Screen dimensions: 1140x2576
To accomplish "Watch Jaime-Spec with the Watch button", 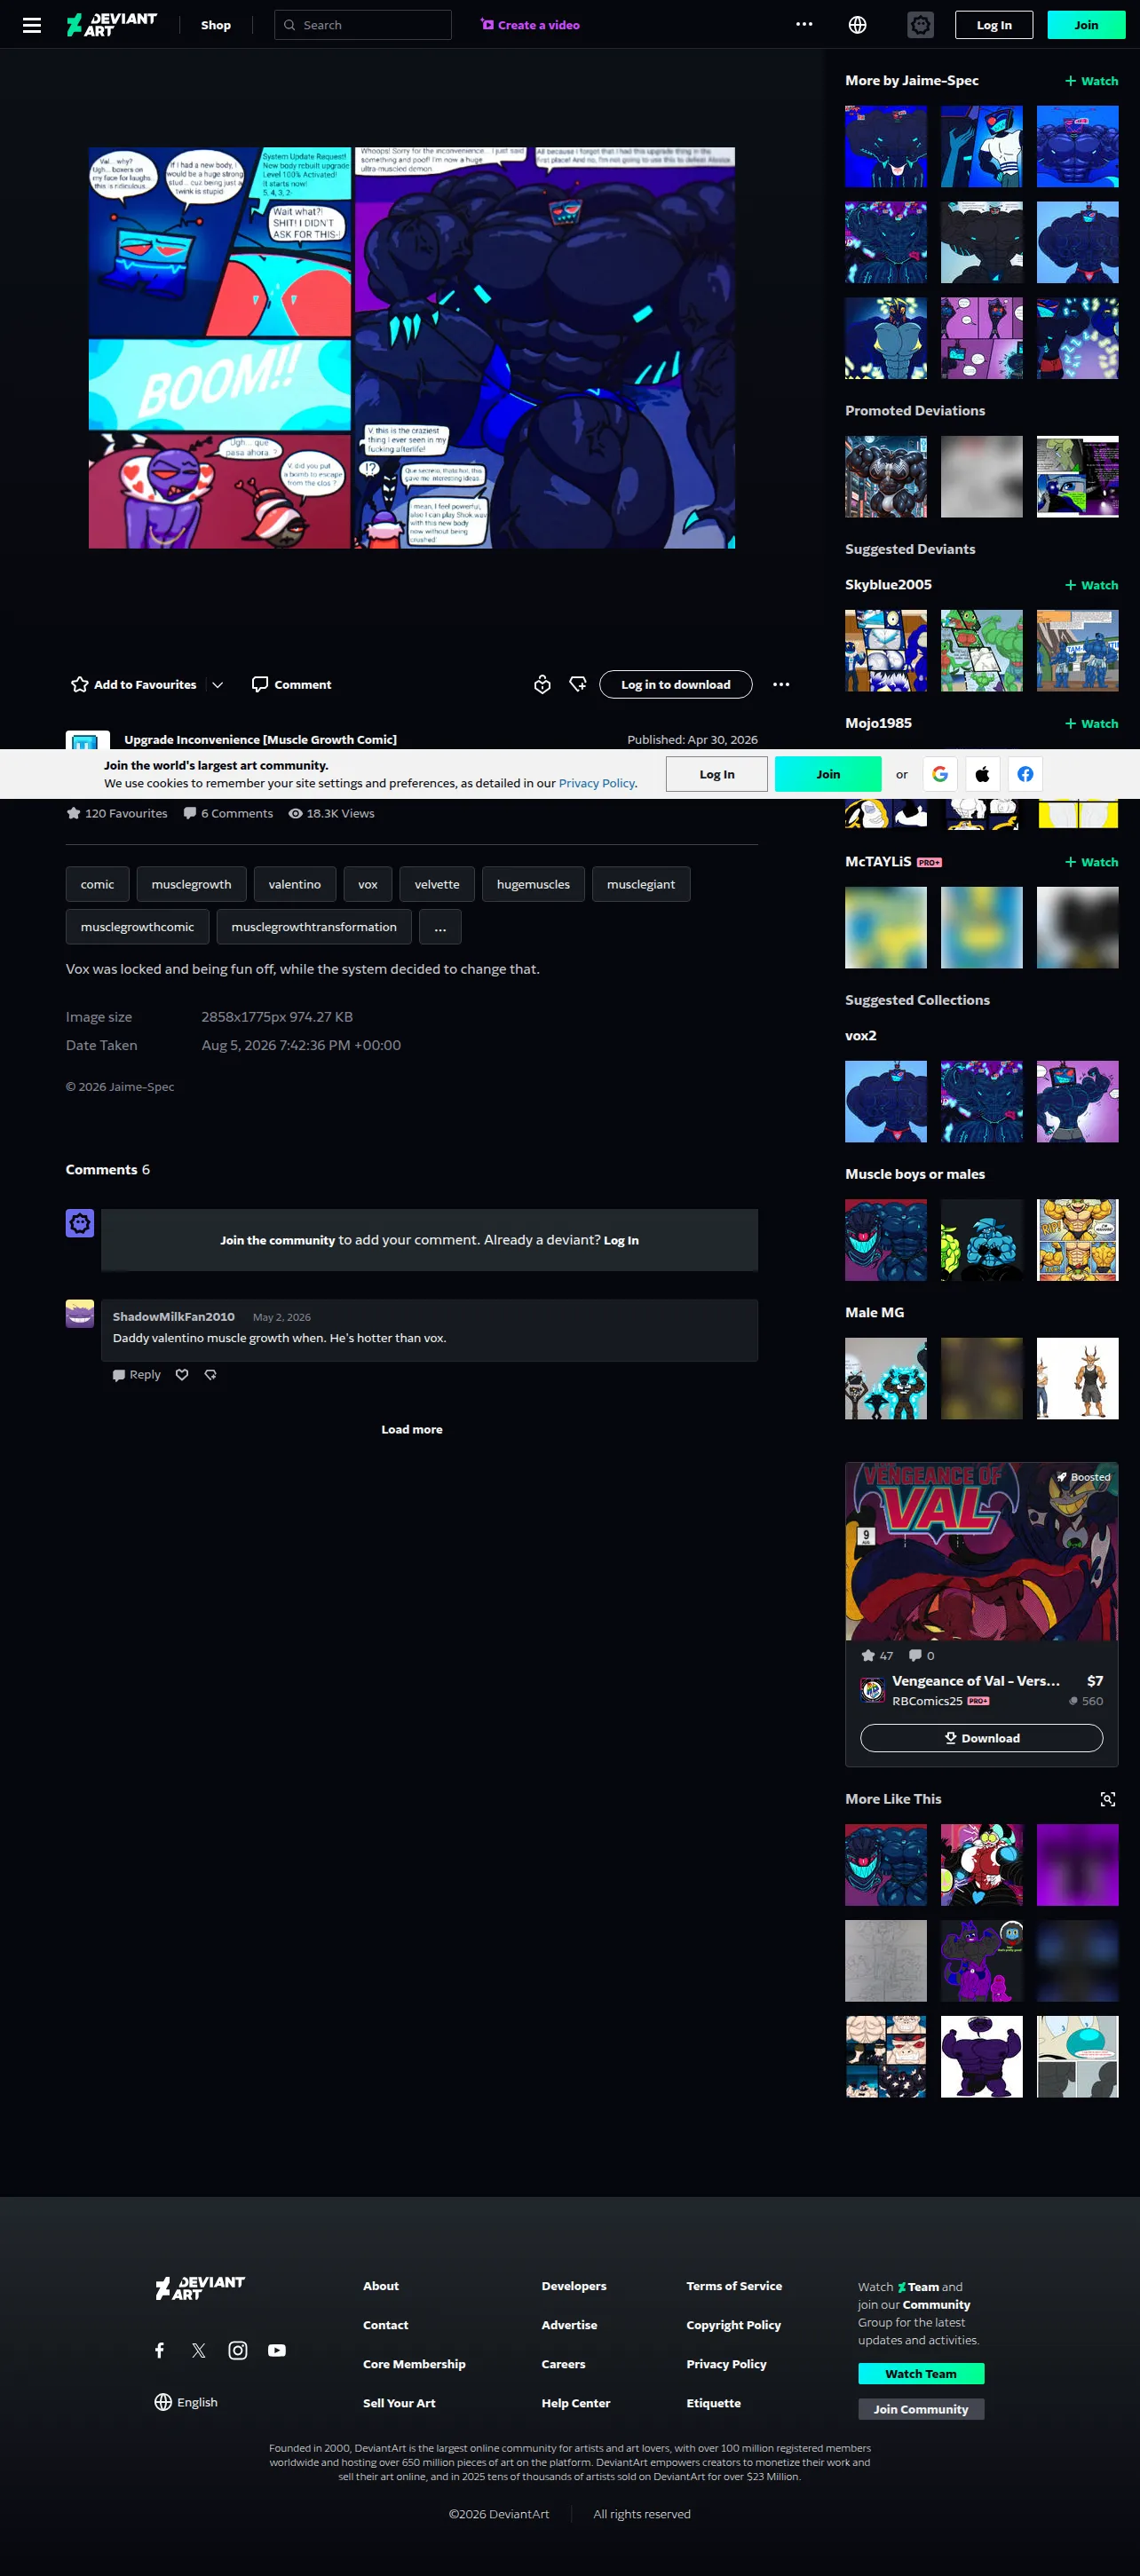I will point(1092,81).
